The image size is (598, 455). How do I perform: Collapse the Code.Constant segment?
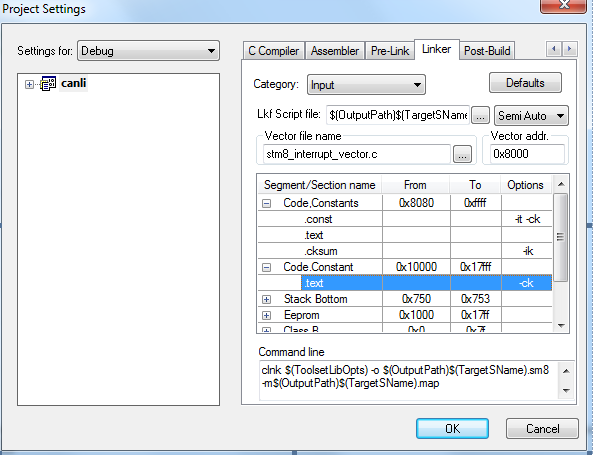[x=267, y=267]
